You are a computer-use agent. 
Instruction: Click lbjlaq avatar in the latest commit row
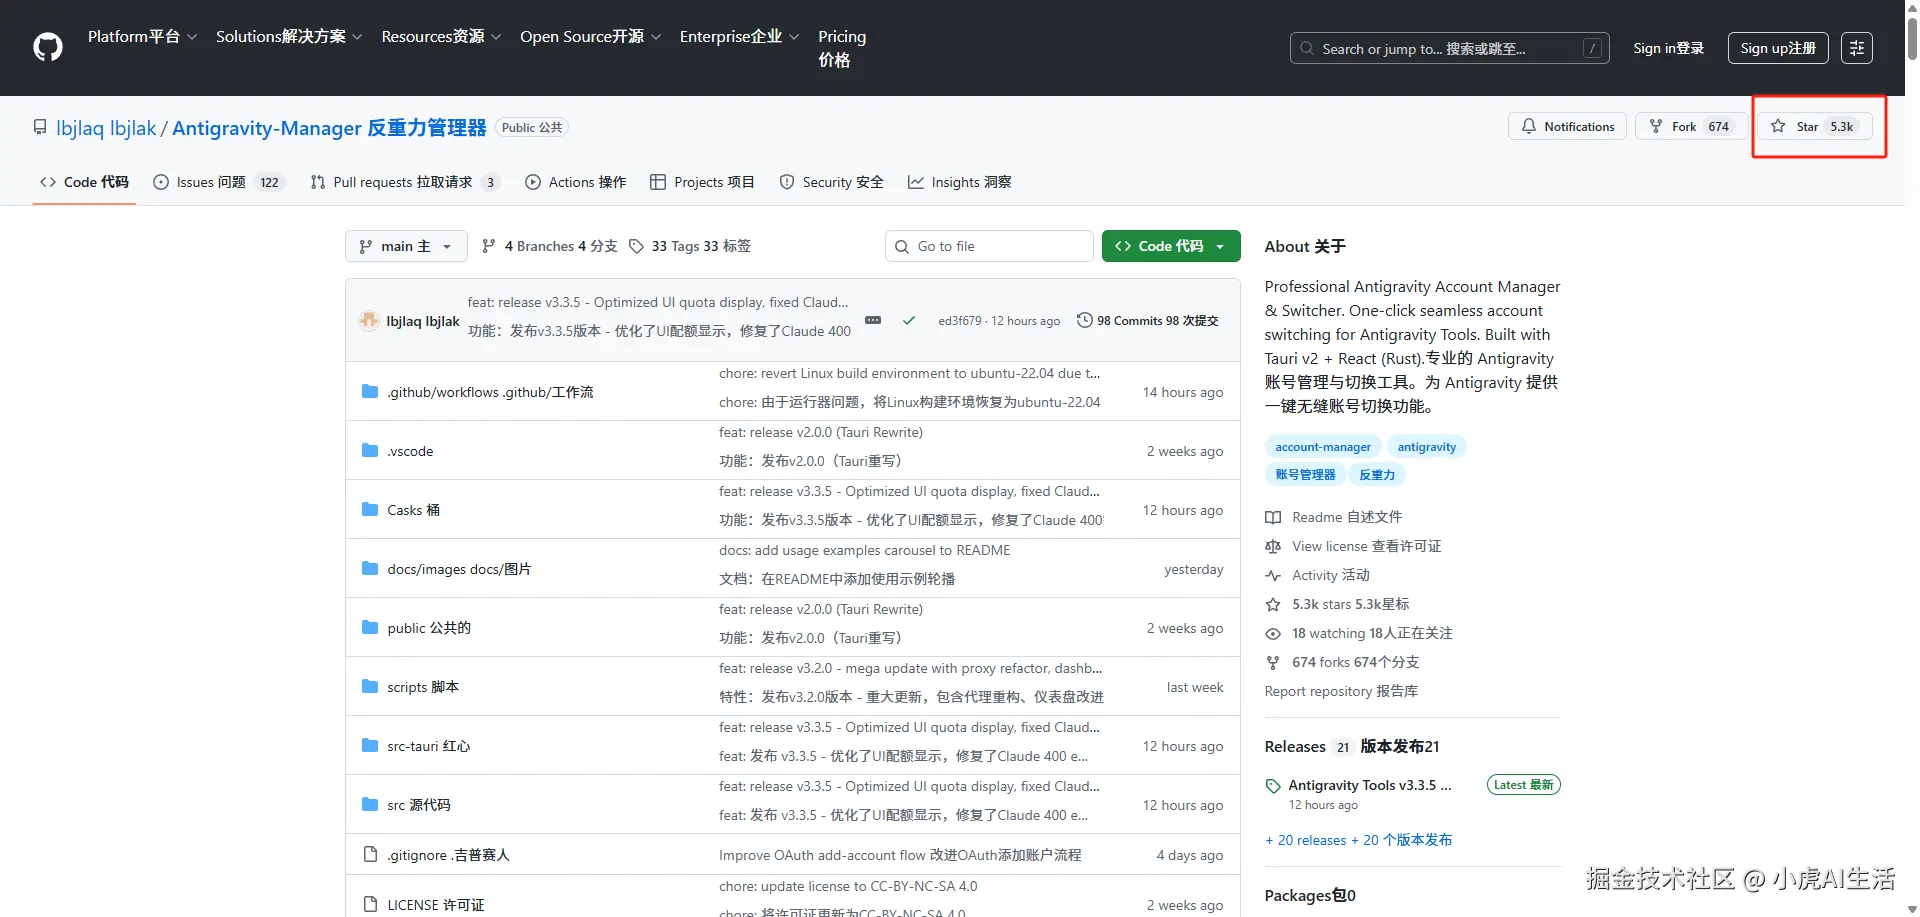369,320
